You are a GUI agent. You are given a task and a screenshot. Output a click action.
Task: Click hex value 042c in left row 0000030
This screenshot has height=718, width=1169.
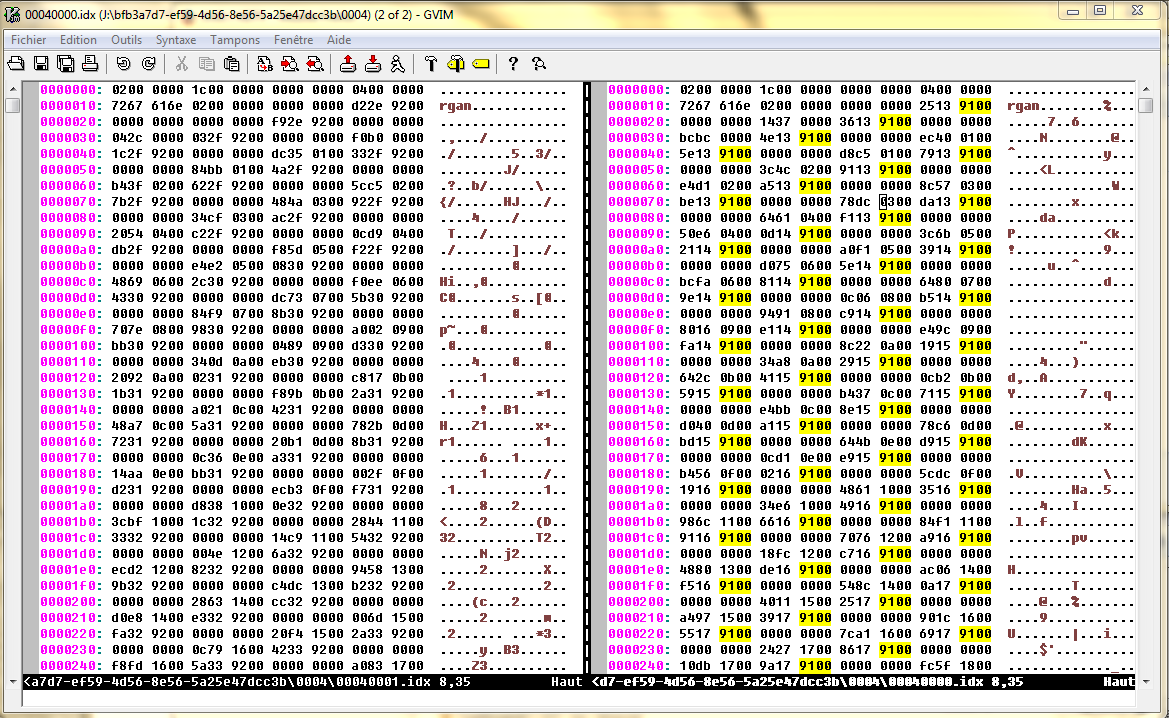pos(127,138)
